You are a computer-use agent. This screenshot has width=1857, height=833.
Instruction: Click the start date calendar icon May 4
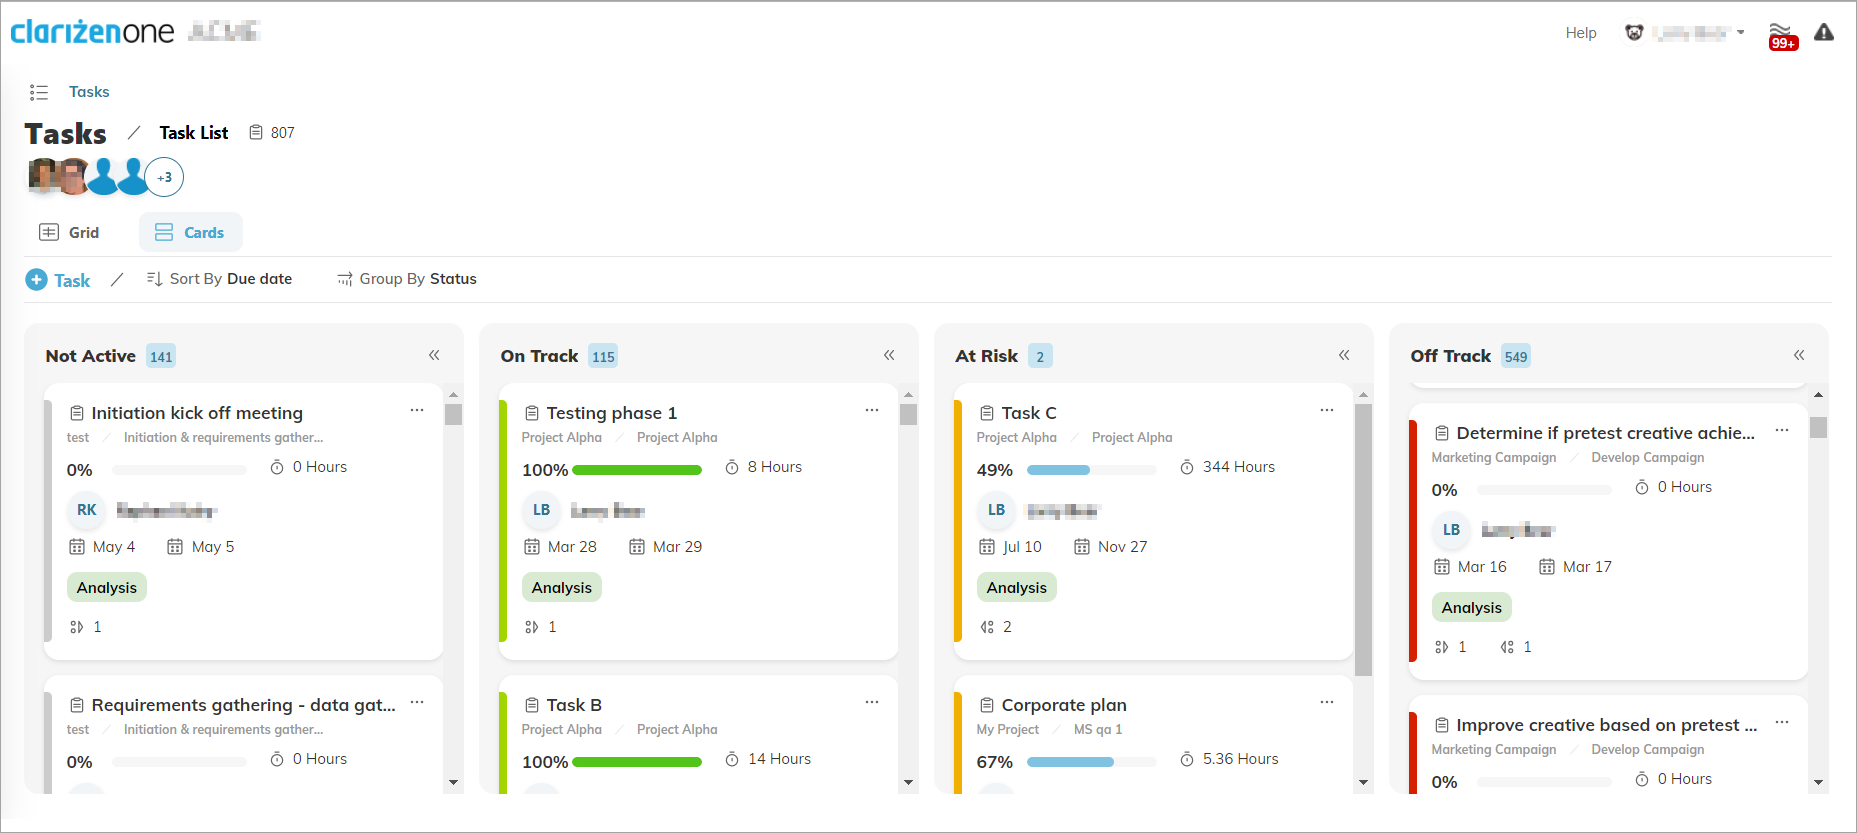77,547
